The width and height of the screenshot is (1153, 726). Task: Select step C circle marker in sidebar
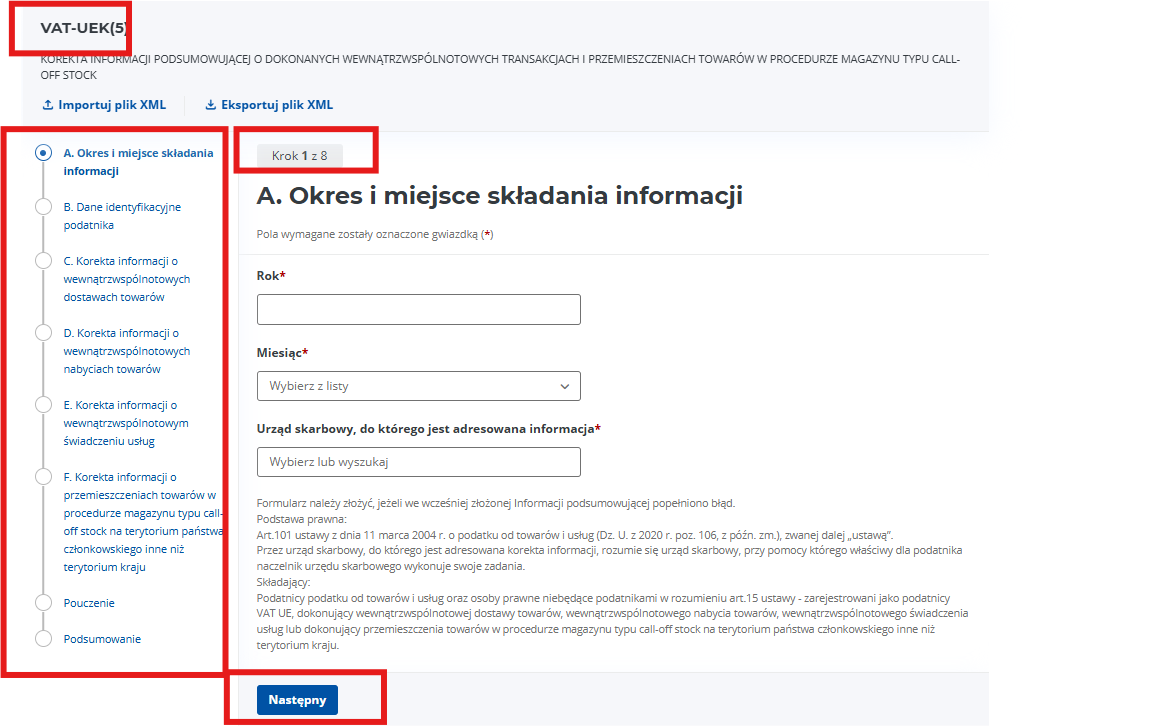tap(43, 261)
